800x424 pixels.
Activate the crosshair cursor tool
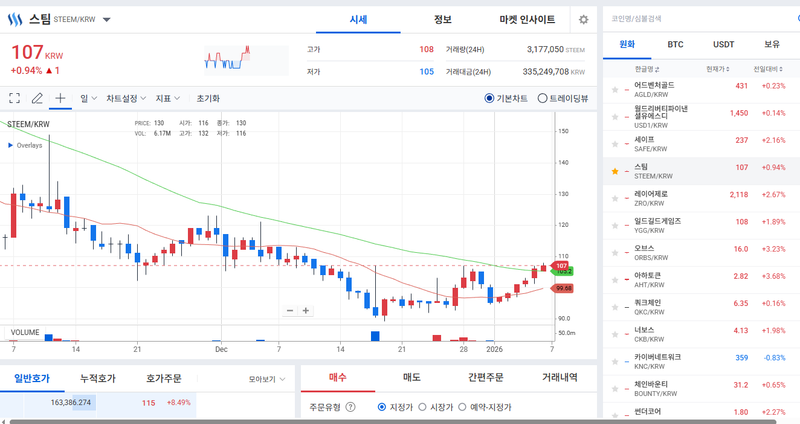(x=60, y=98)
